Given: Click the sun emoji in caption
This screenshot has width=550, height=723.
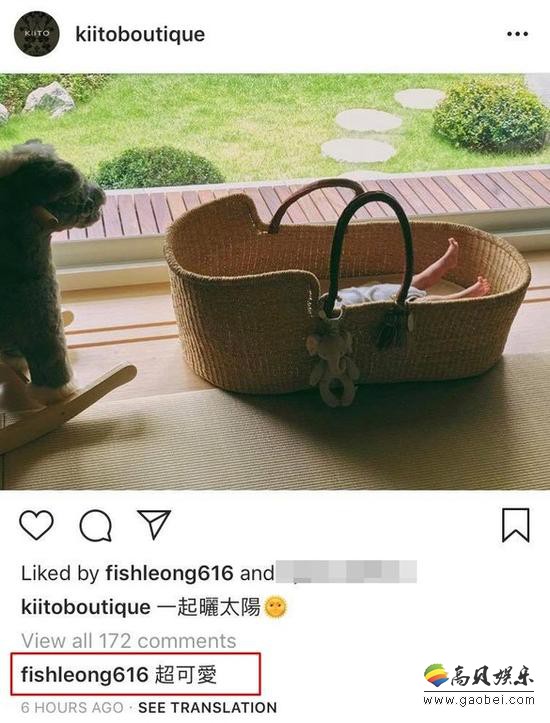Looking at the screenshot, I should [x=275, y=607].
